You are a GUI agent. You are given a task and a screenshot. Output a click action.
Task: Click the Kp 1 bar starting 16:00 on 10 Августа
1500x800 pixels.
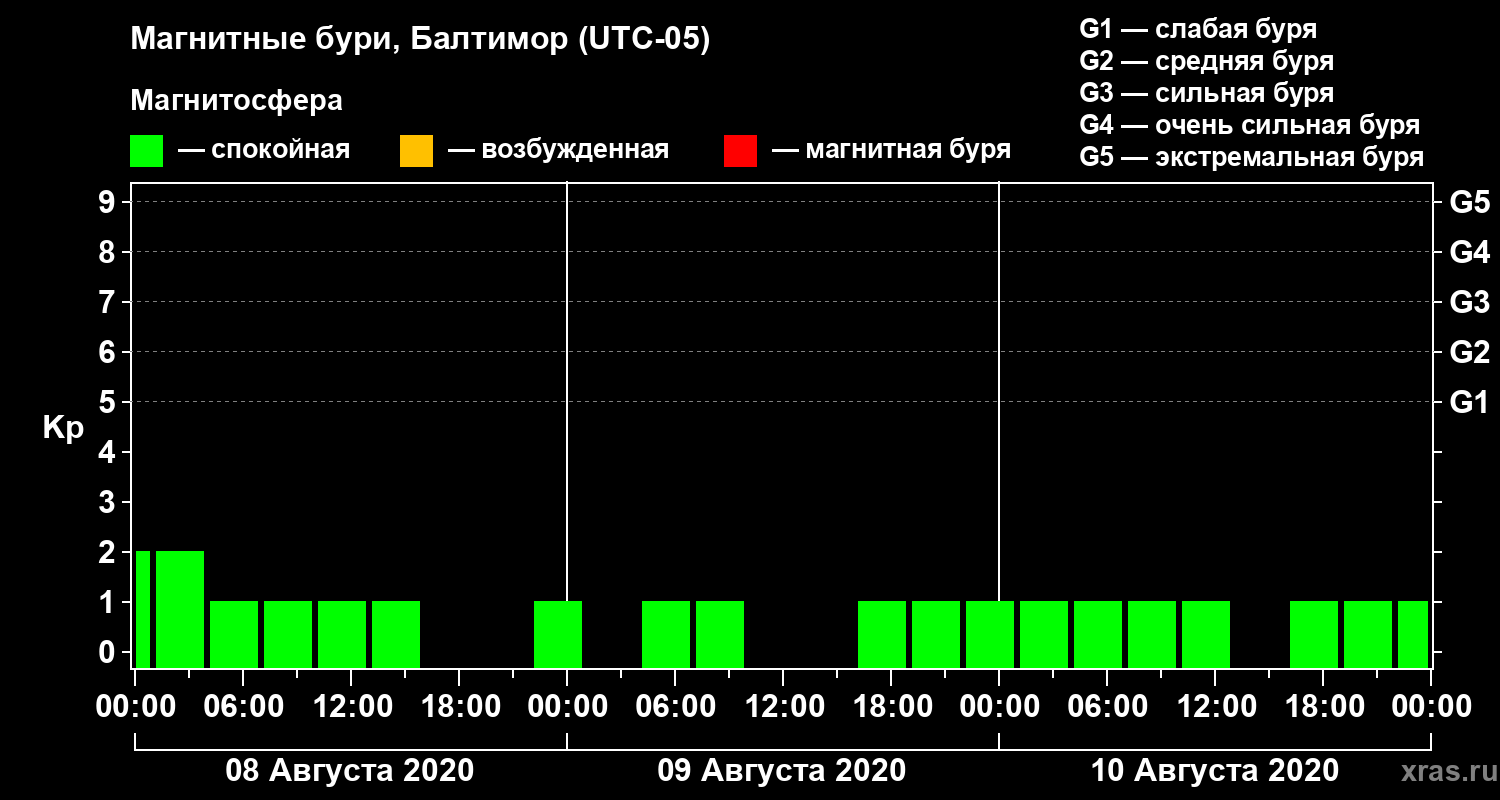(1314, 634)
